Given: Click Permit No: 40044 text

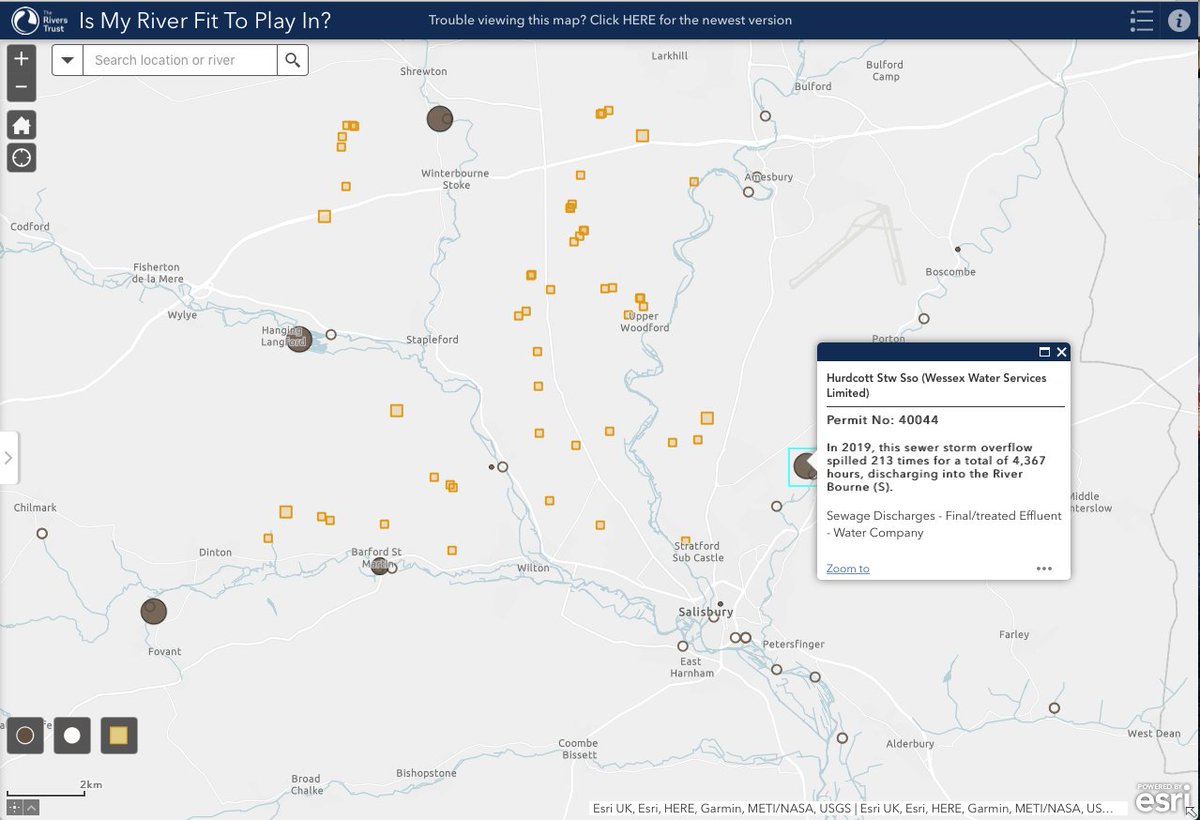Looking at the screenshot, I should click(883, 420).
